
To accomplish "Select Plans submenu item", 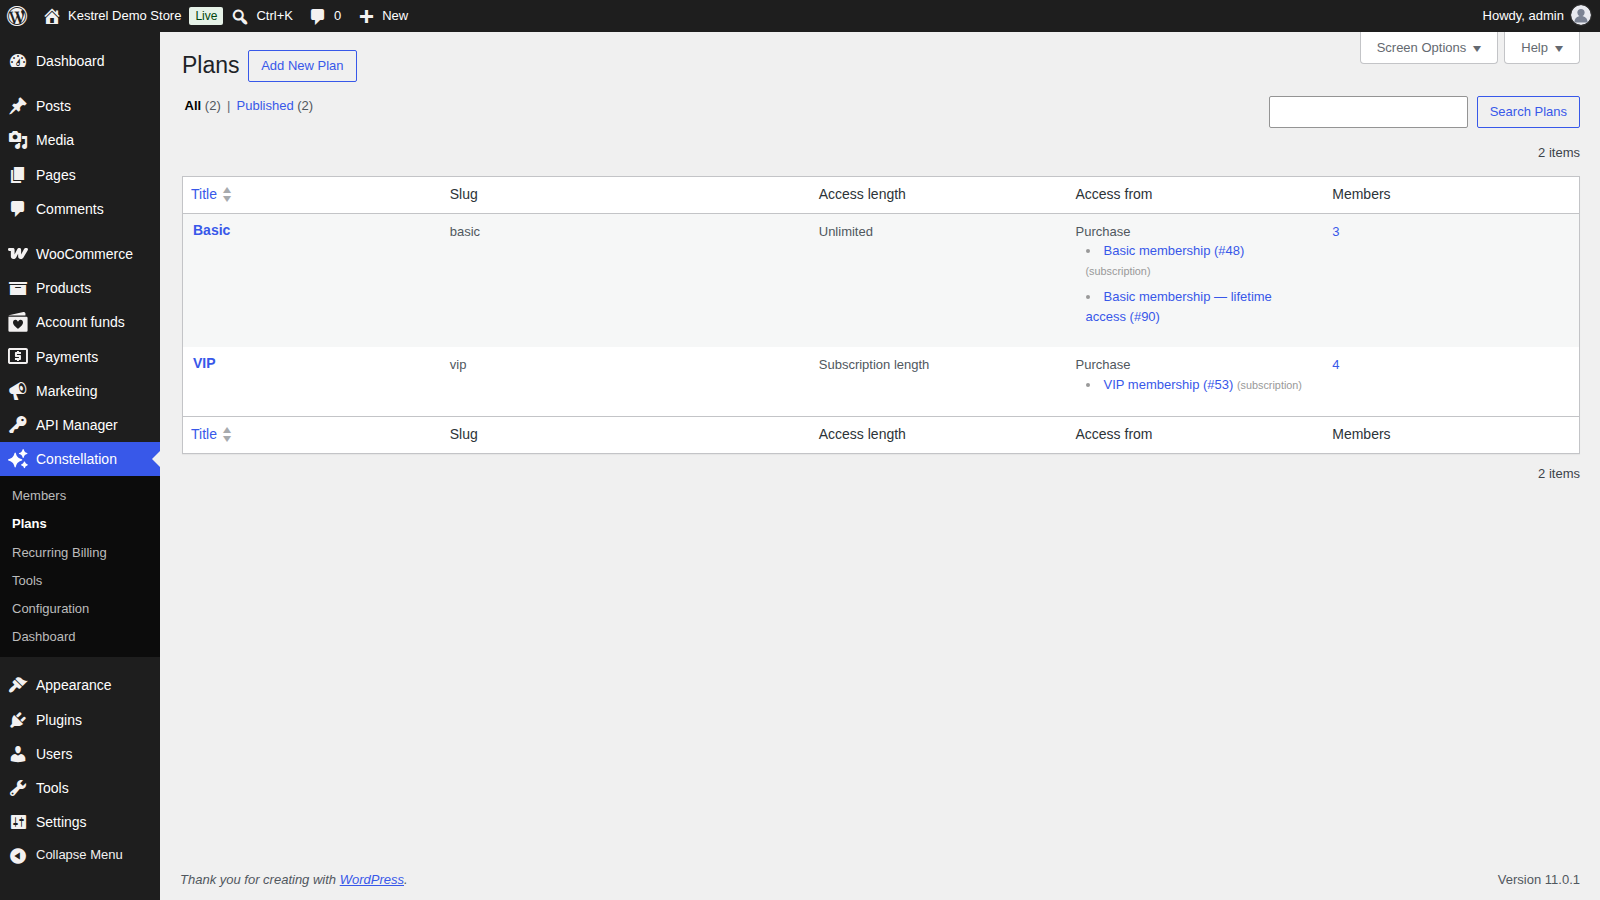I will coord(29,524).
